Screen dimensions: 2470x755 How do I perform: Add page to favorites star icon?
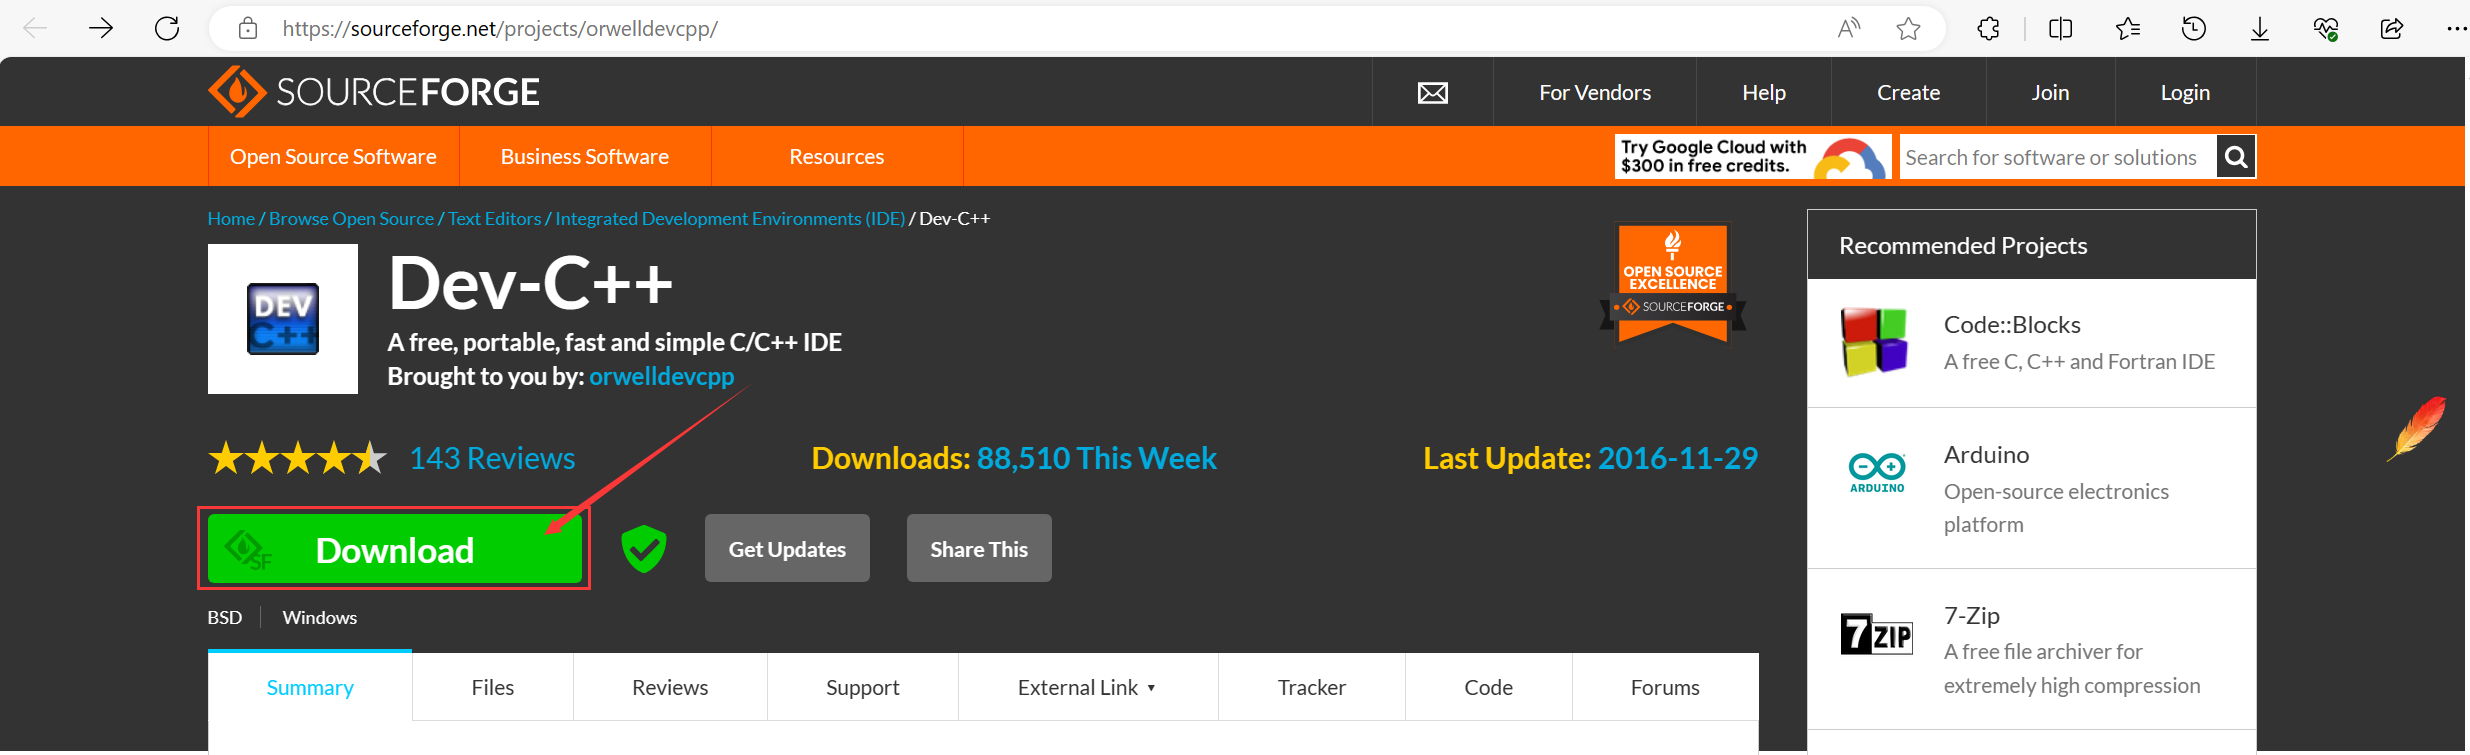(x=1908, y=28)
